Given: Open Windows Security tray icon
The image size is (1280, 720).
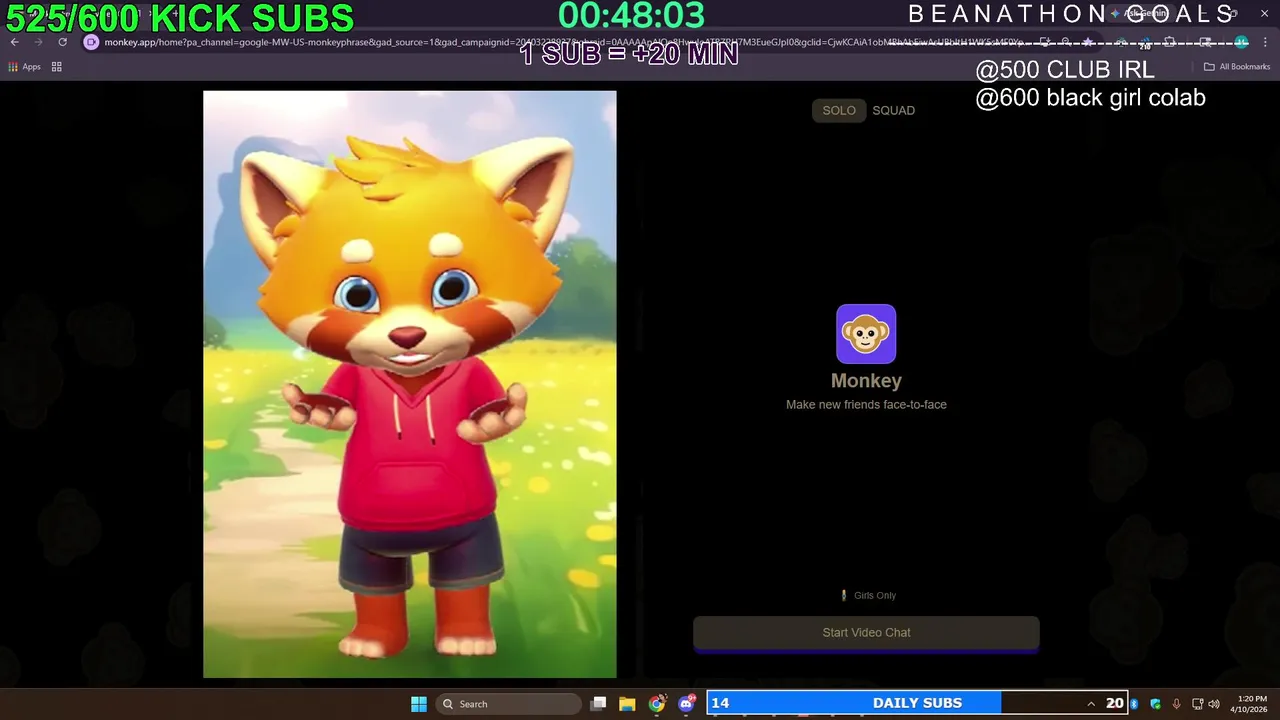Looking at the screenshot, I should (1155, 704).
